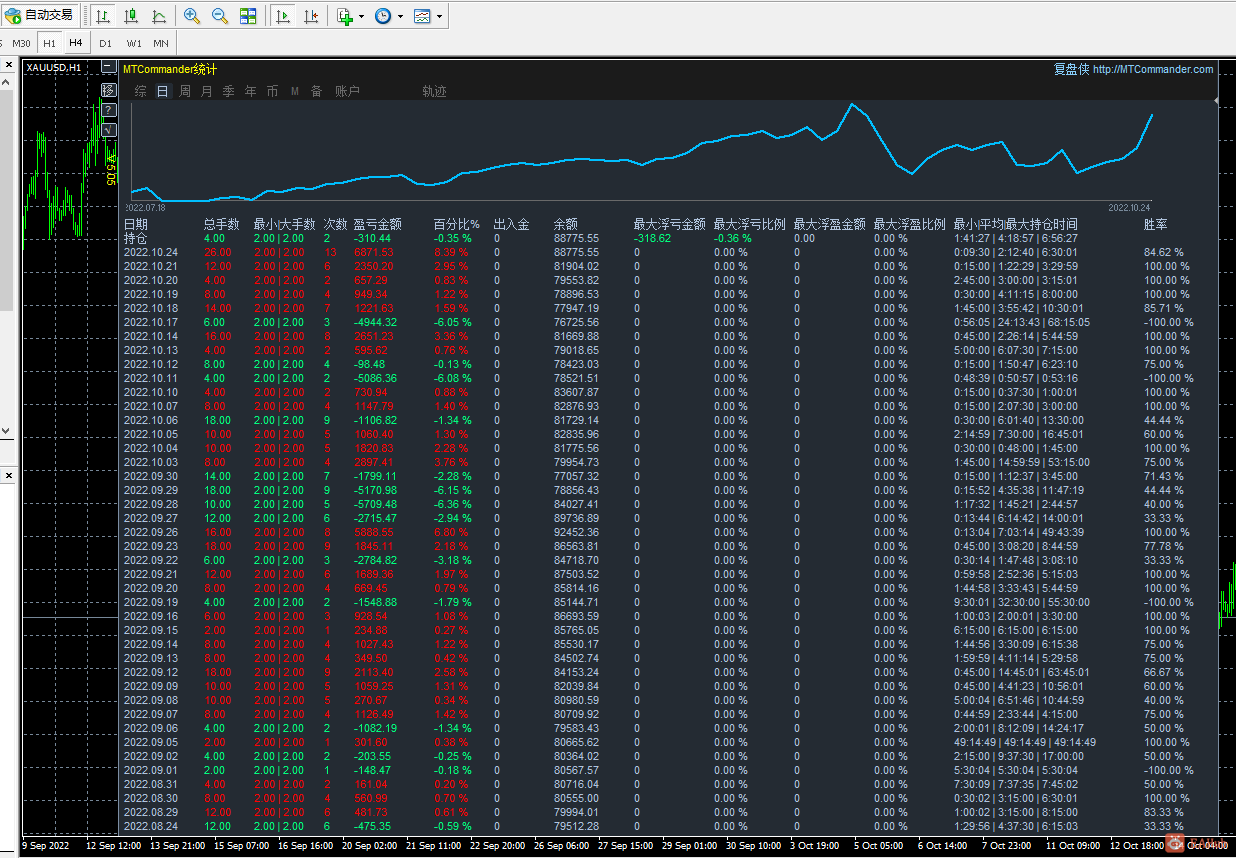
Task: Select the D1 timeframe button
Action: pyautogui.click(x=105, y=43)
